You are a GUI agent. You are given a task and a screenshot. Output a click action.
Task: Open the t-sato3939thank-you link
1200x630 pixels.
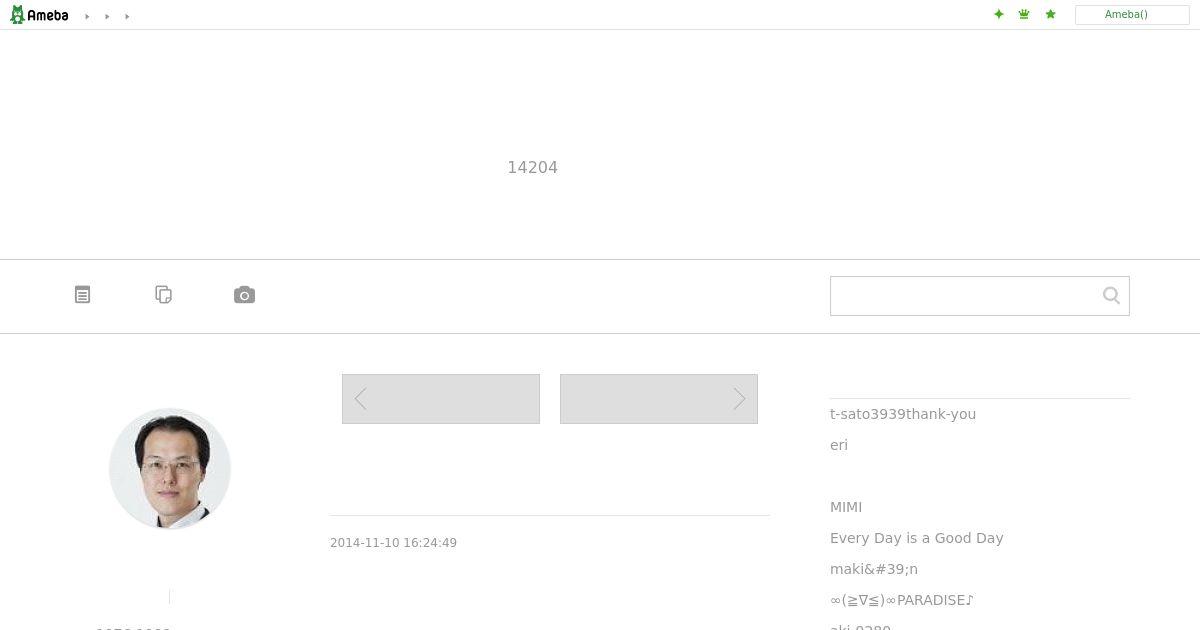pyautogui.click(x=903, y=414)
